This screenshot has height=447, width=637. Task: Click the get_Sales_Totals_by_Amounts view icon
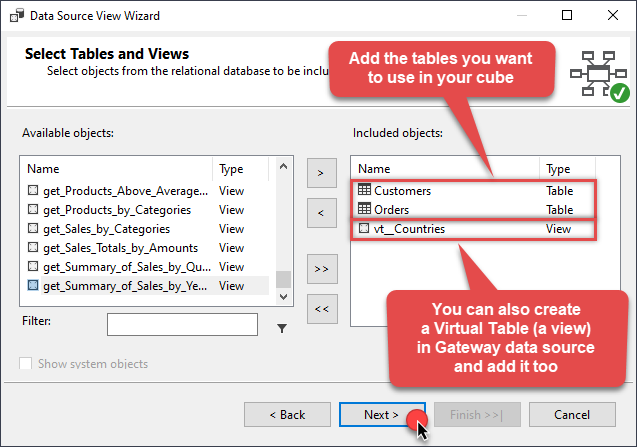click(x=33, y=248)
